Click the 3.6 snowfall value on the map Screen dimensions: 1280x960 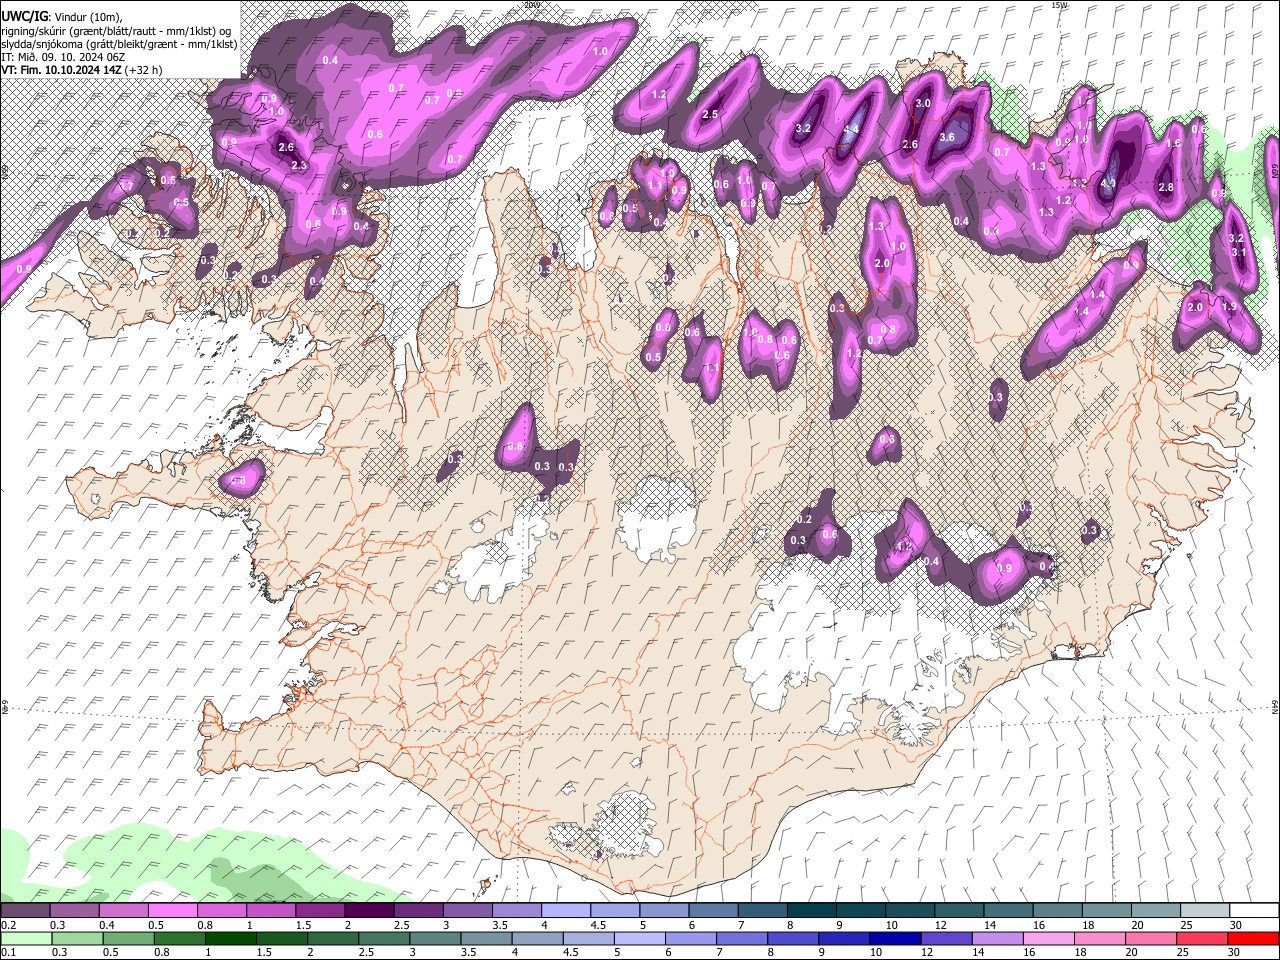948,137
